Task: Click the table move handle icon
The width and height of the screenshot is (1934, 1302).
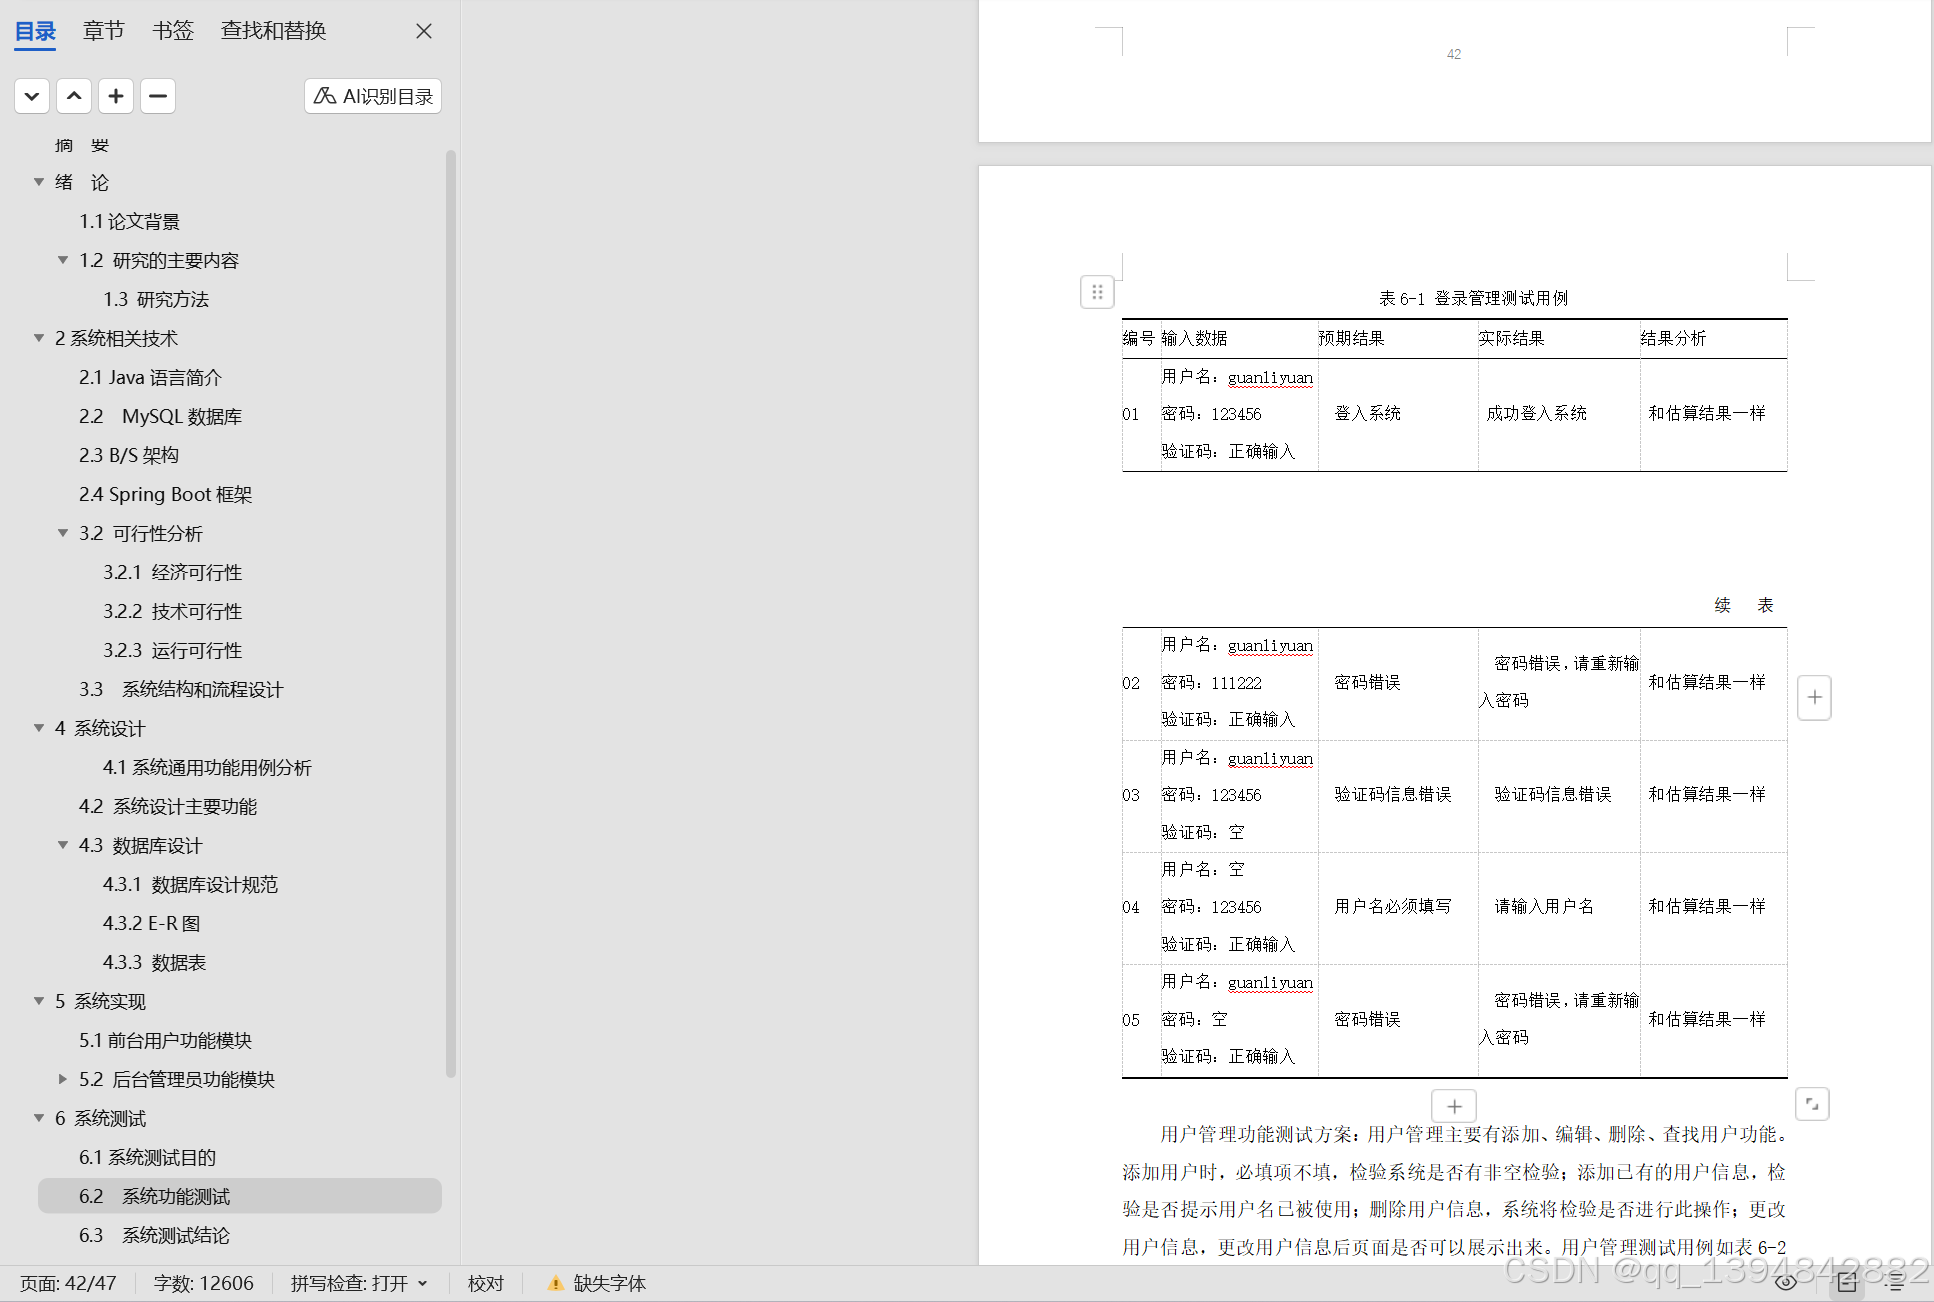Action: (1097, 292)
